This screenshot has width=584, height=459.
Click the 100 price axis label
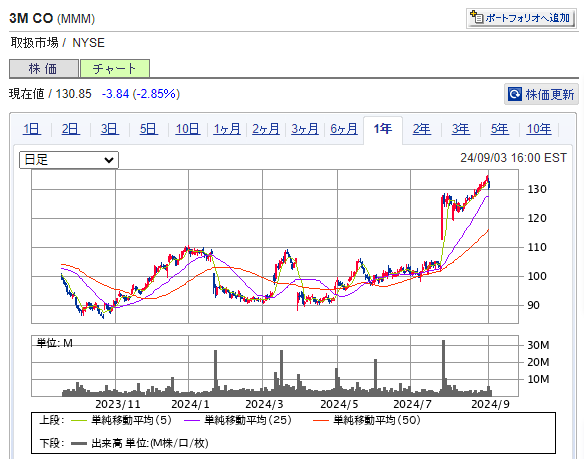pyautogui.click(x=537, y=276)
